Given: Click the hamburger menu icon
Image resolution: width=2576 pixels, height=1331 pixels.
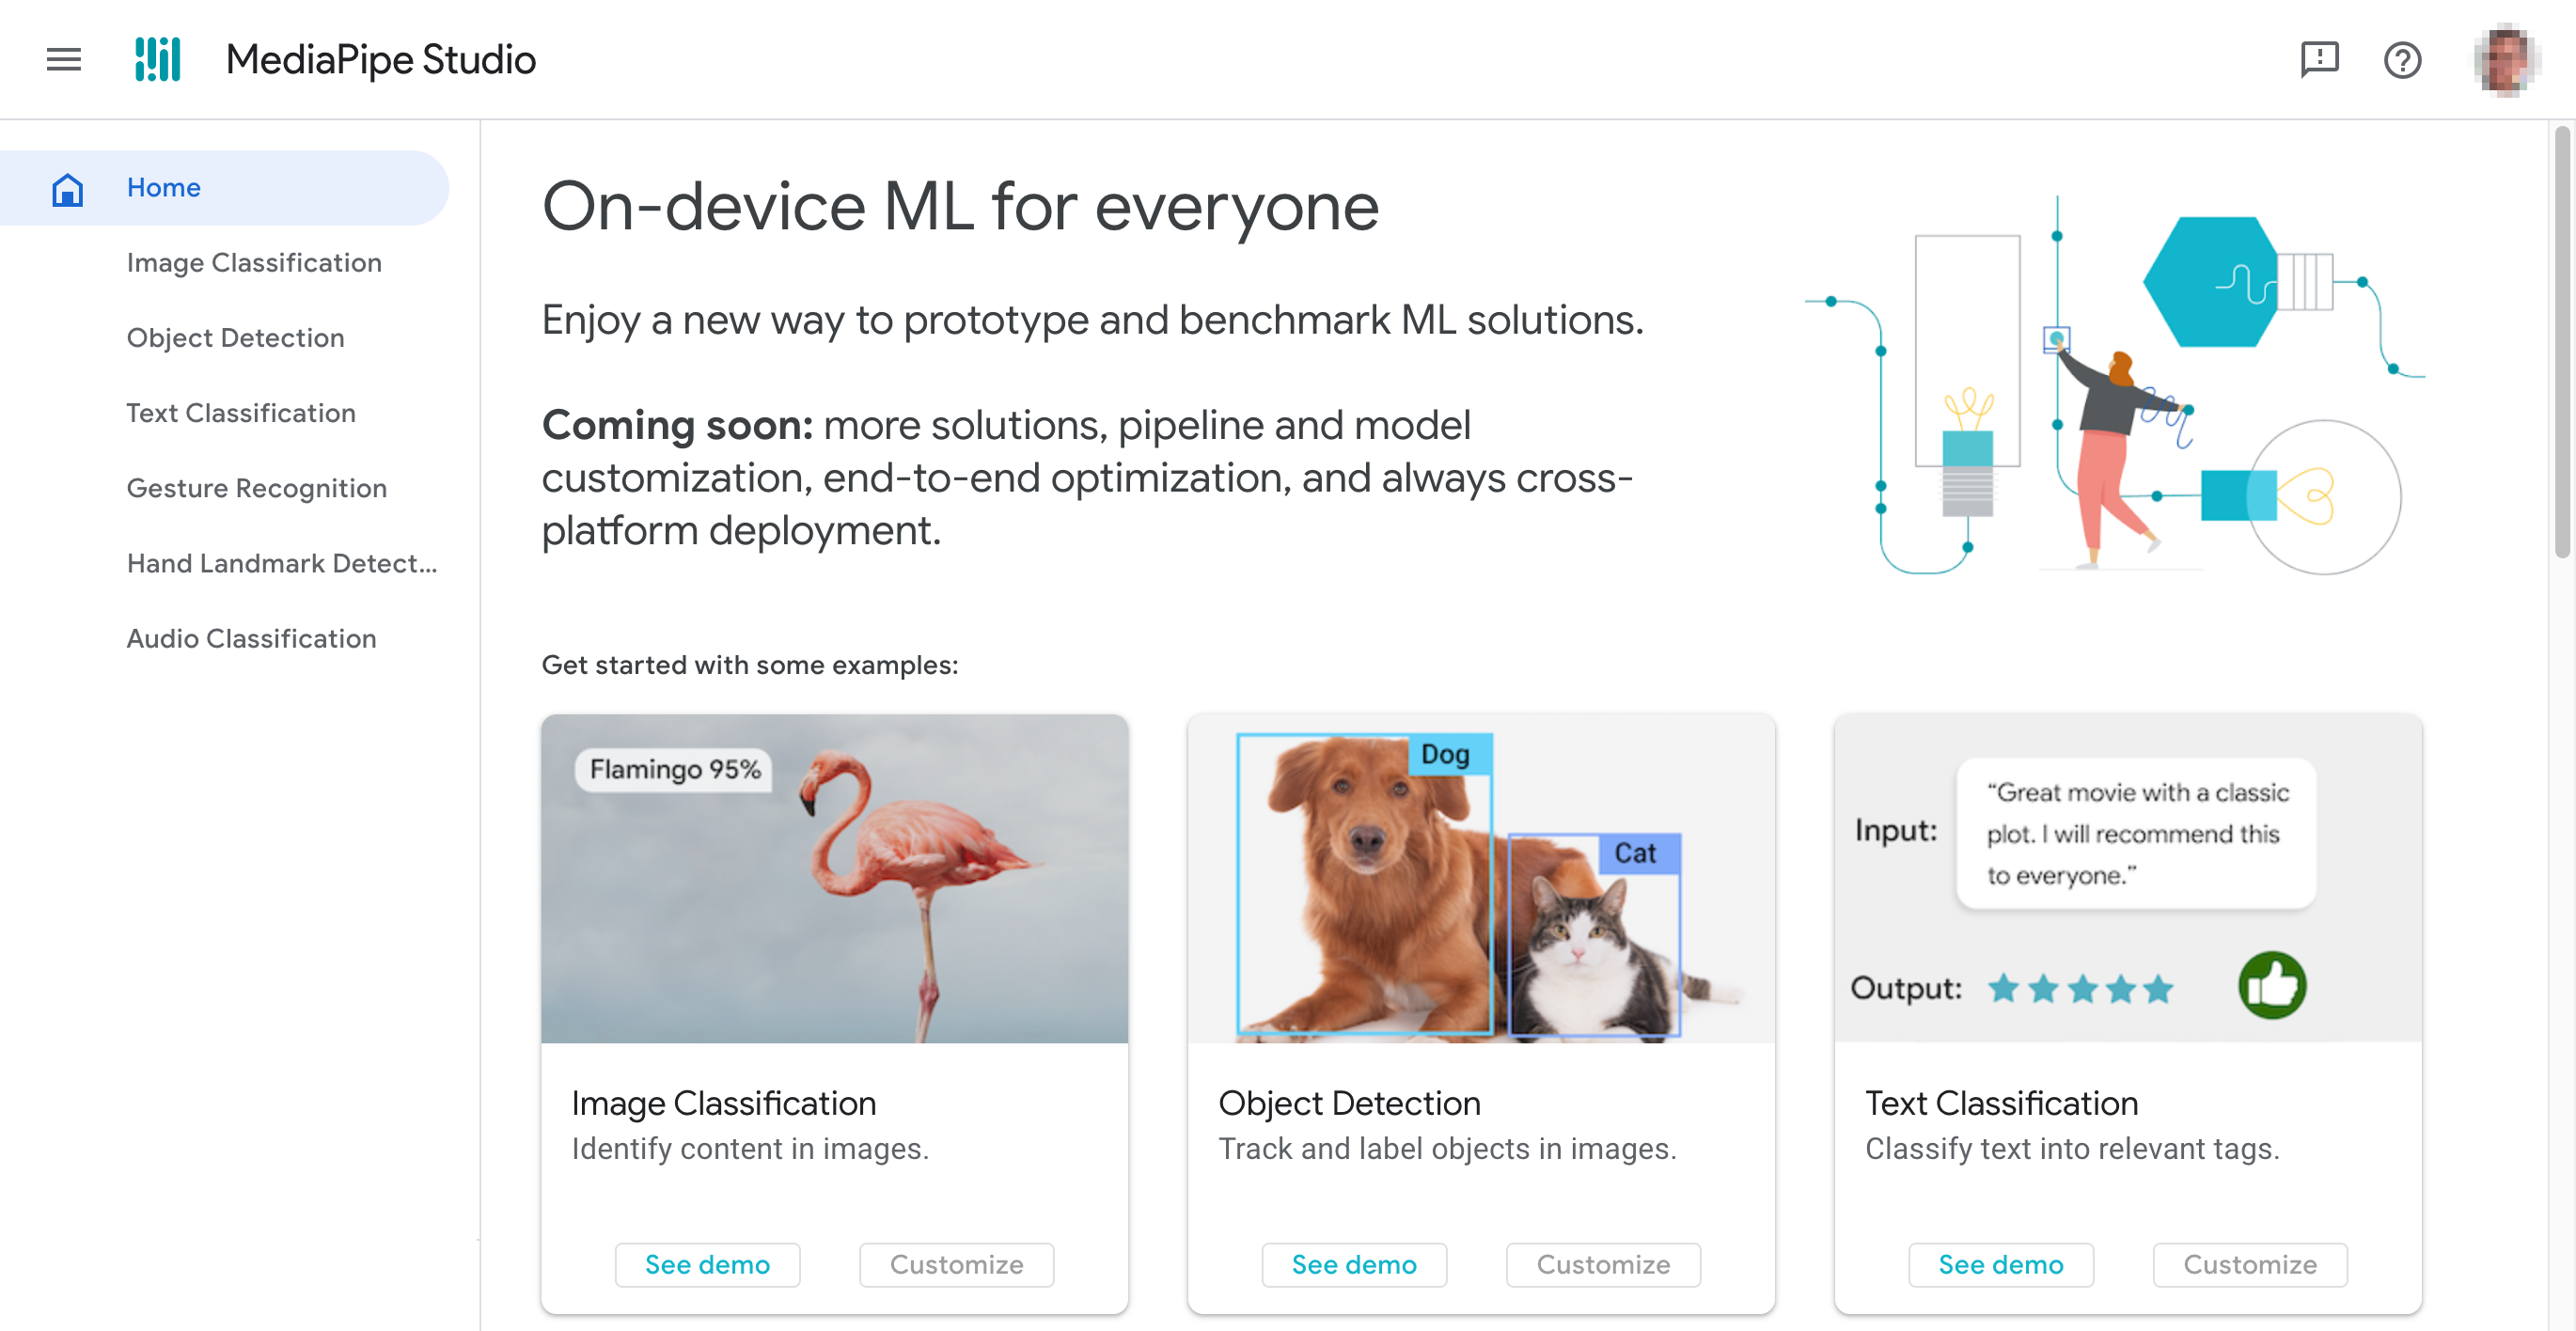Looking at the screenshot, I should point(61,59).
